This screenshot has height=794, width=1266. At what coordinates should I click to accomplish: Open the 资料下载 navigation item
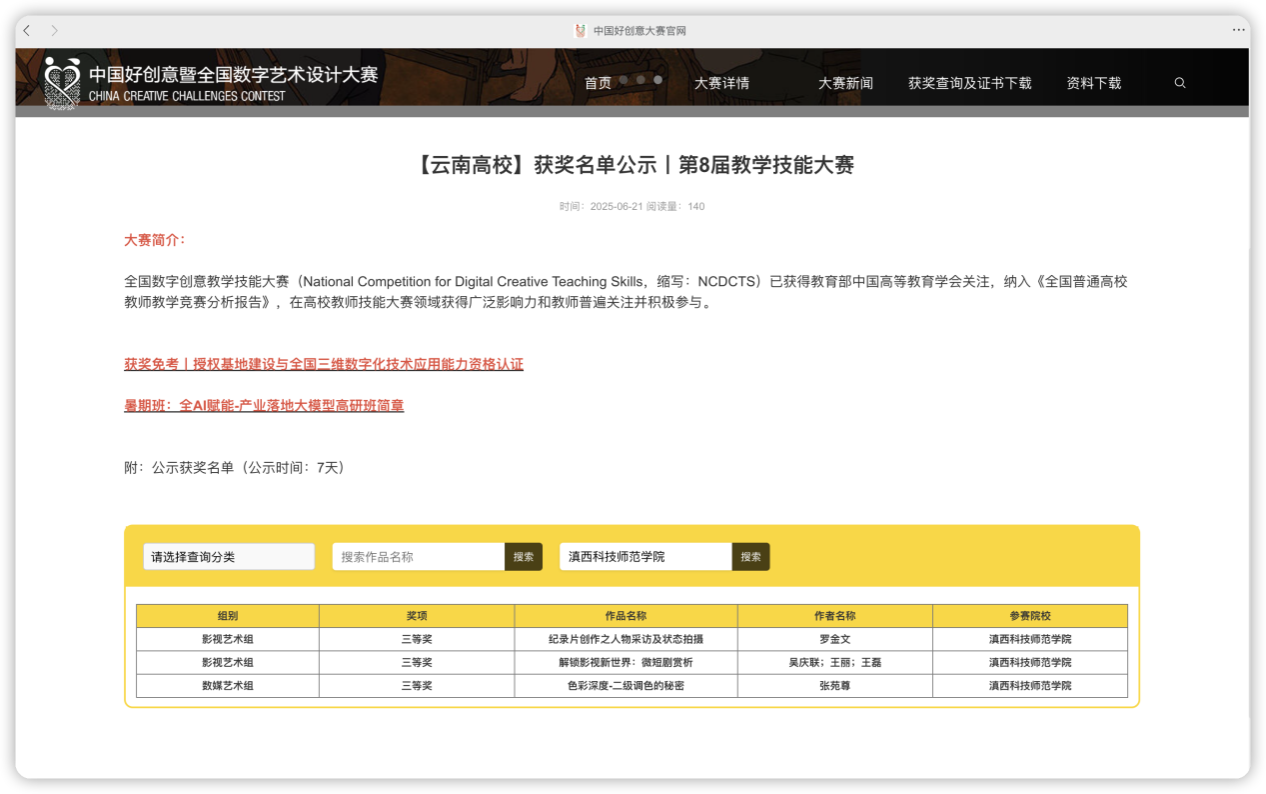[1093, 84]
